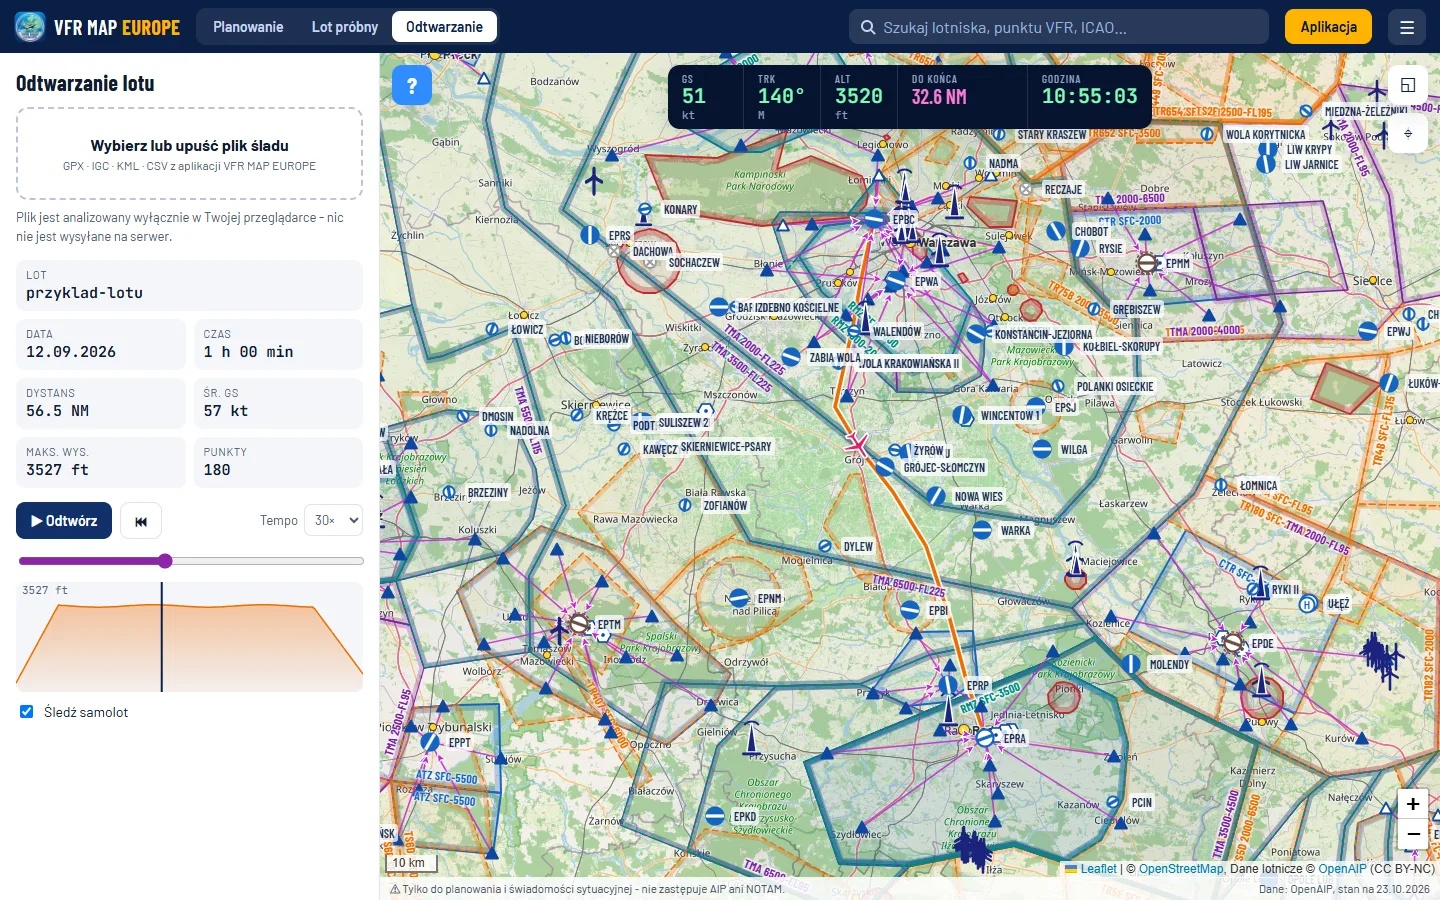1440x900 pixels.
Task: Select the EPNM airfield marker
Action: point(739,598)
